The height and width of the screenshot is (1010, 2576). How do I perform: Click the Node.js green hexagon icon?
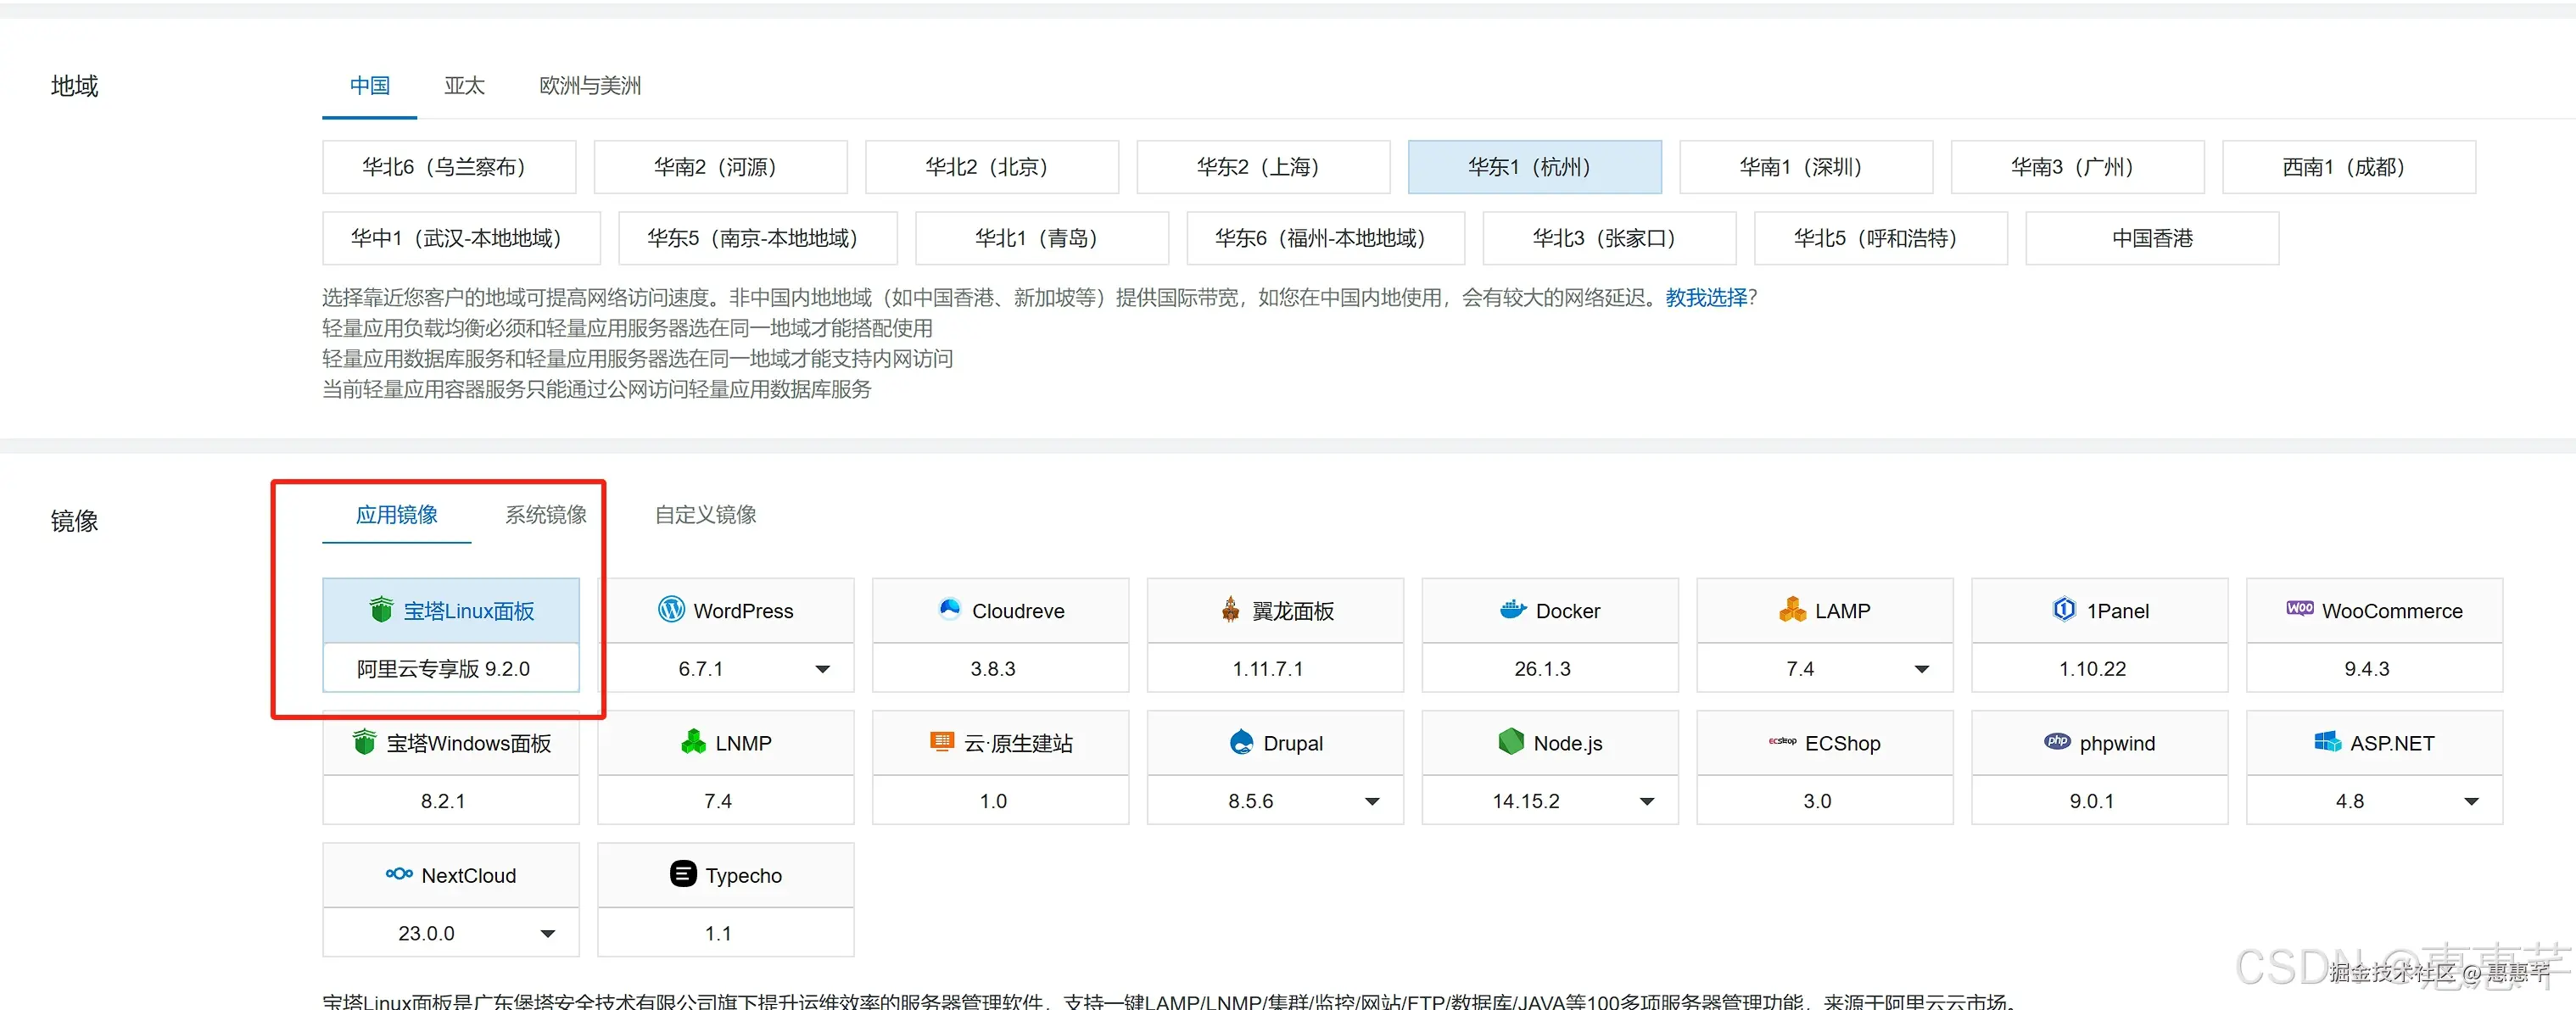tap(1511, 742)
